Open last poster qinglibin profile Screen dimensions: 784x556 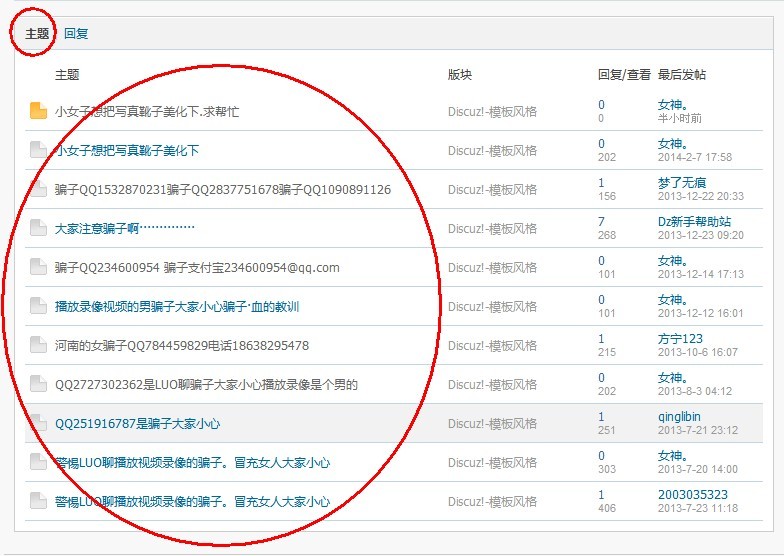coord(679,417)
